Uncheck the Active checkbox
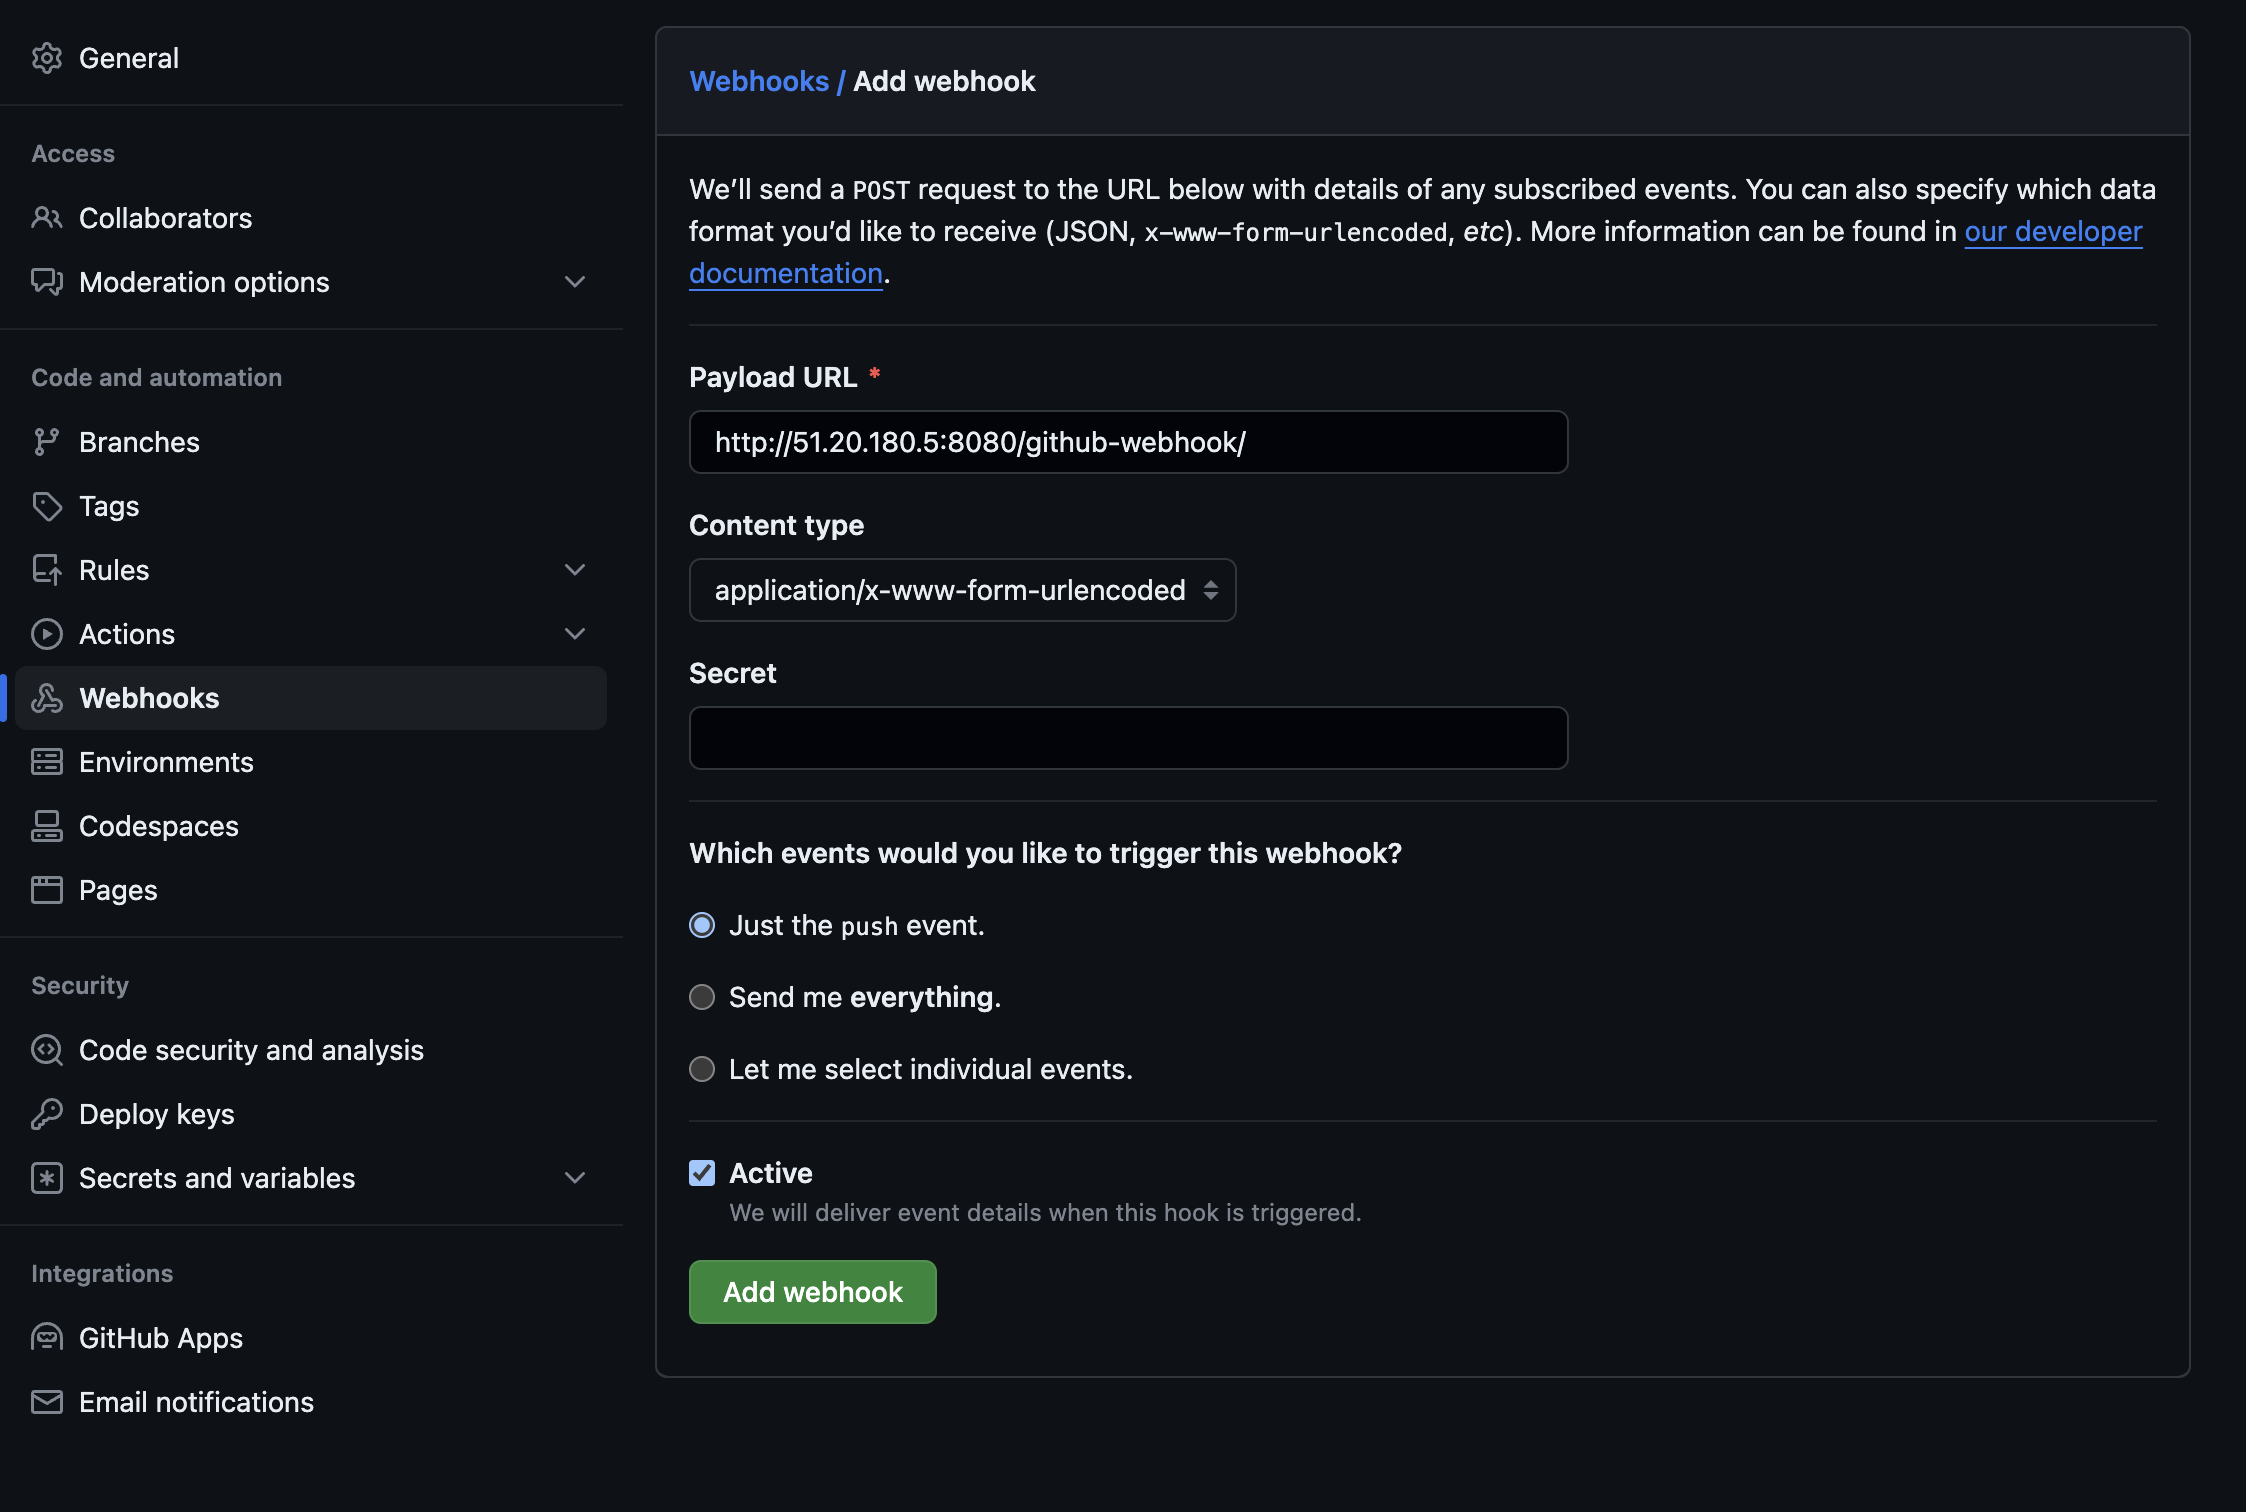Screen dimensions: 2246x1512 pyautogui.click(x=702, y=1173)
